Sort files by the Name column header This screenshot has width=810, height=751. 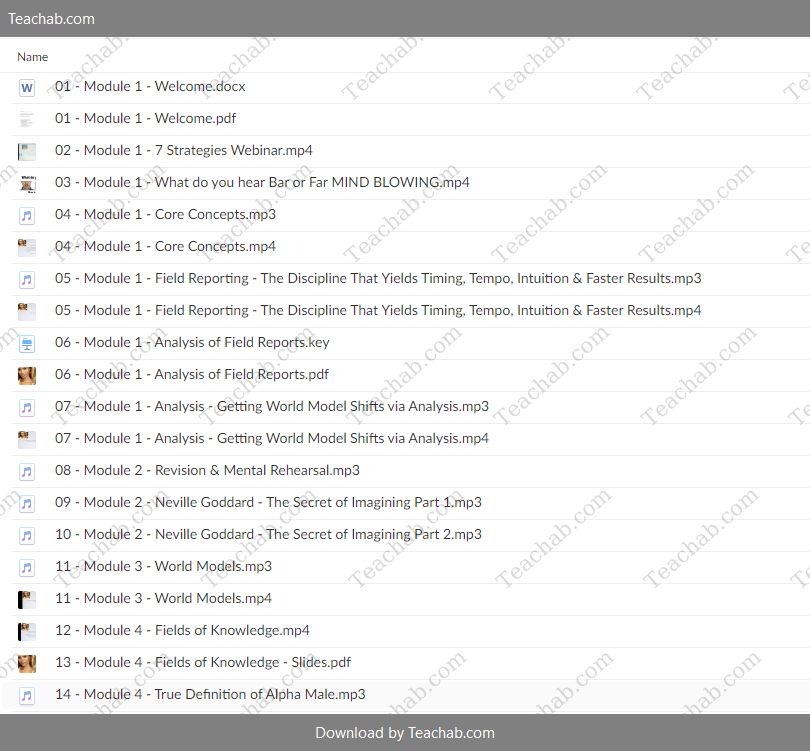(33, 57)
